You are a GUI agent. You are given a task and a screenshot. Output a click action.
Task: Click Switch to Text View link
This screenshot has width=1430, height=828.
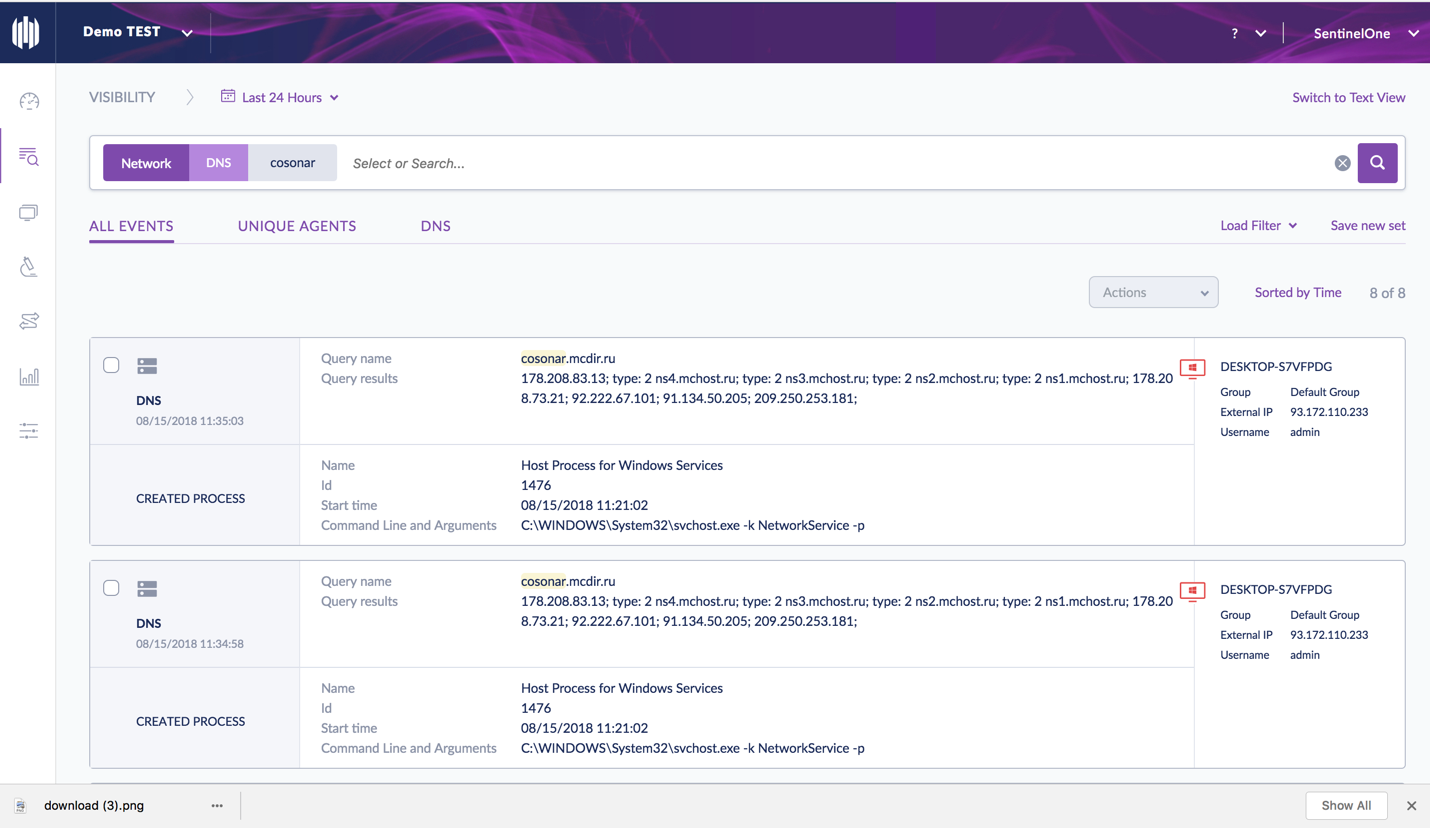(x=1348, y=97)
